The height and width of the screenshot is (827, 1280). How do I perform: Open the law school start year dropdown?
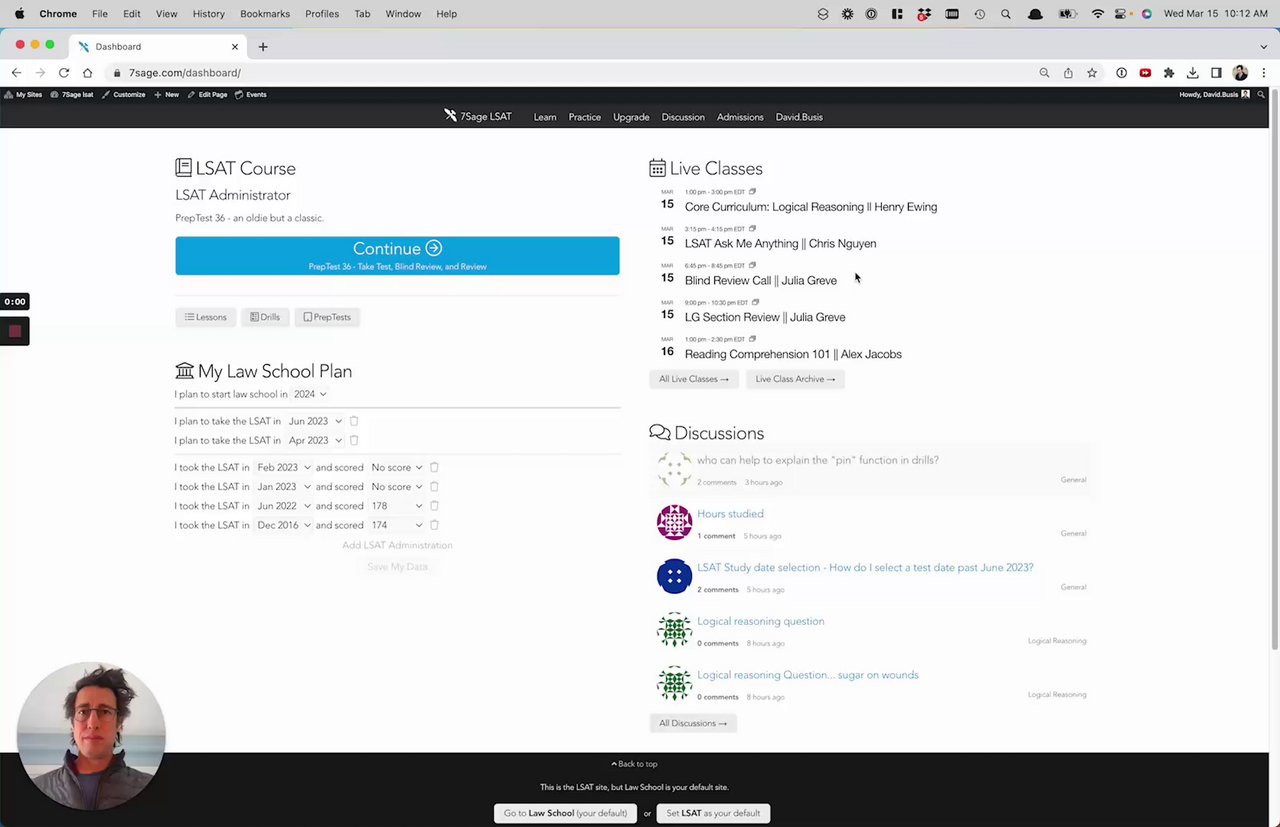click(x=310, y=394)
